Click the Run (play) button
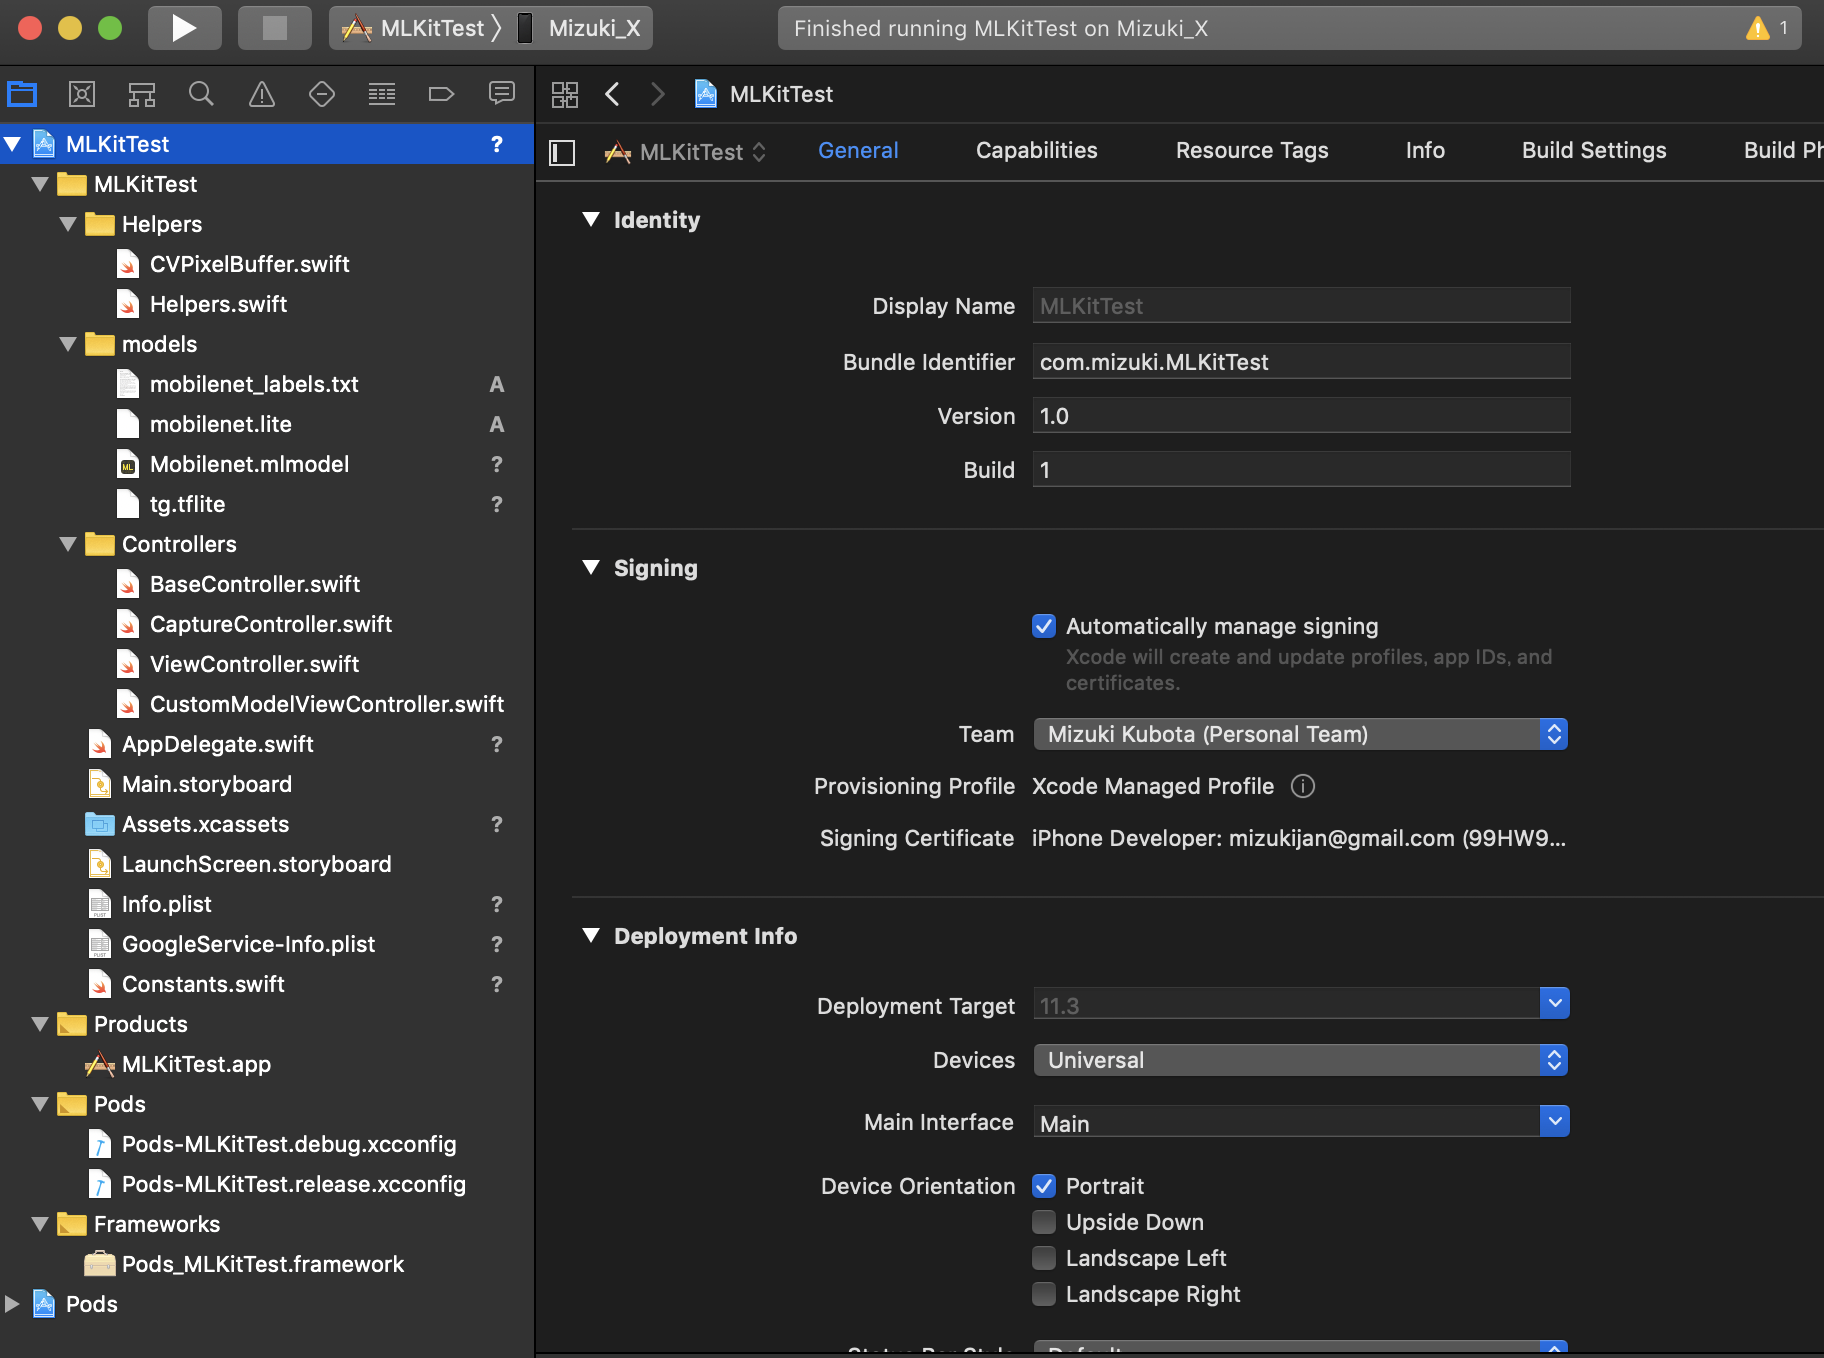The image size is (1824, 1358). coord(184,28)
